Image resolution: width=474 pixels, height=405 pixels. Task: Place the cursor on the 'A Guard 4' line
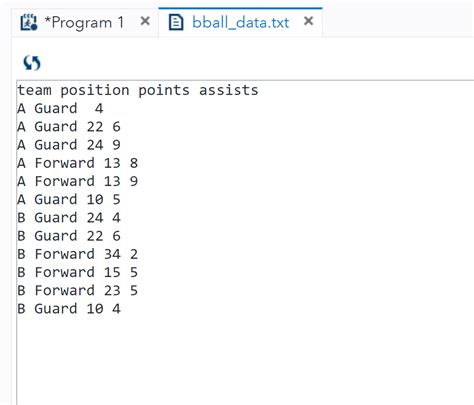pos(60,109)
